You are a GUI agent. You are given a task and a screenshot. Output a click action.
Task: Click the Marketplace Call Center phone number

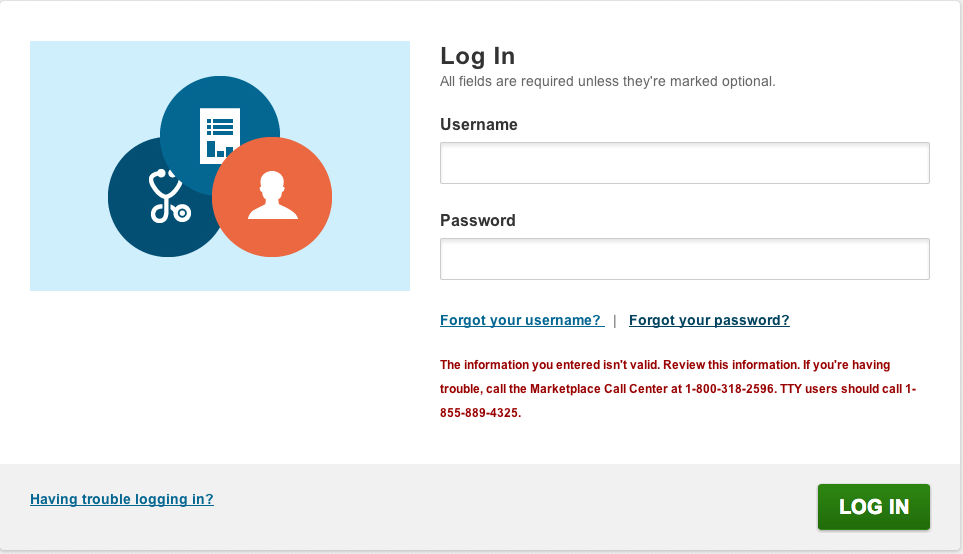pyautogui.click(x=731, y=389)
